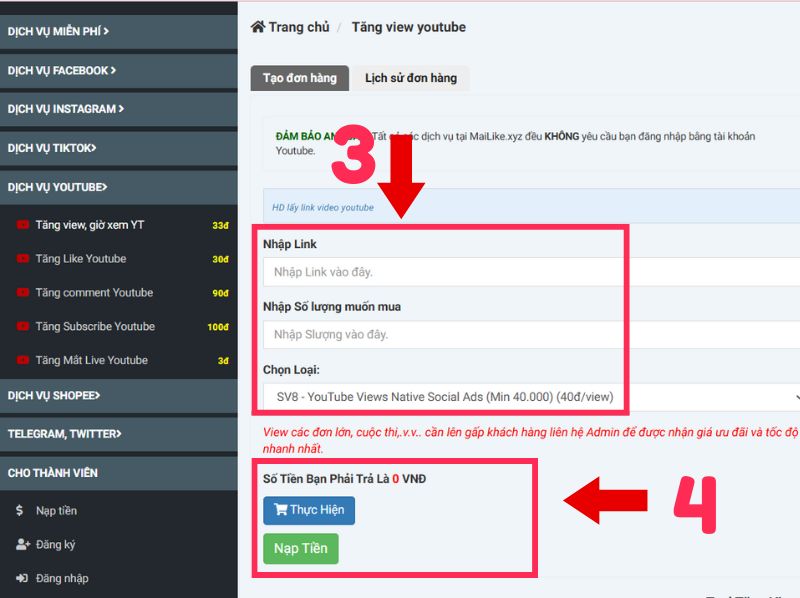800x598 pixels.
Task: Click the green Nạp Tiền button
Action: coord(301,549)
